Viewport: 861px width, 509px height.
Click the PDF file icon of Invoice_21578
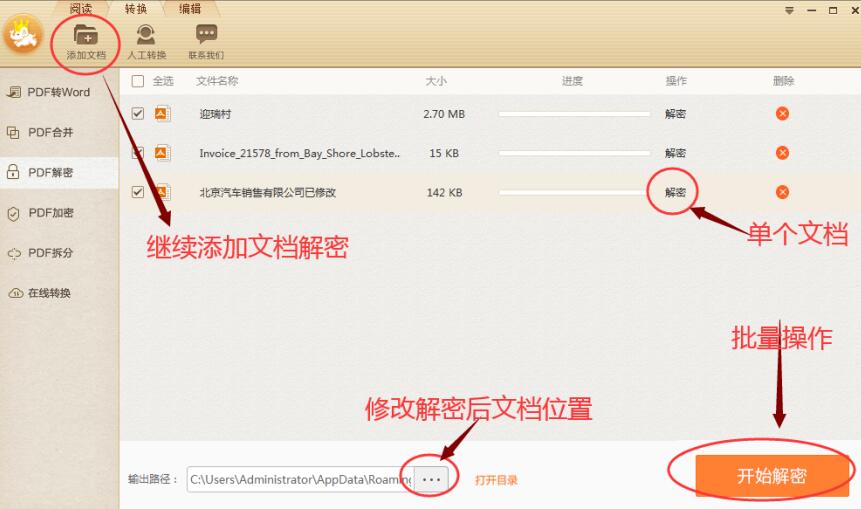(x=162, y=153)
